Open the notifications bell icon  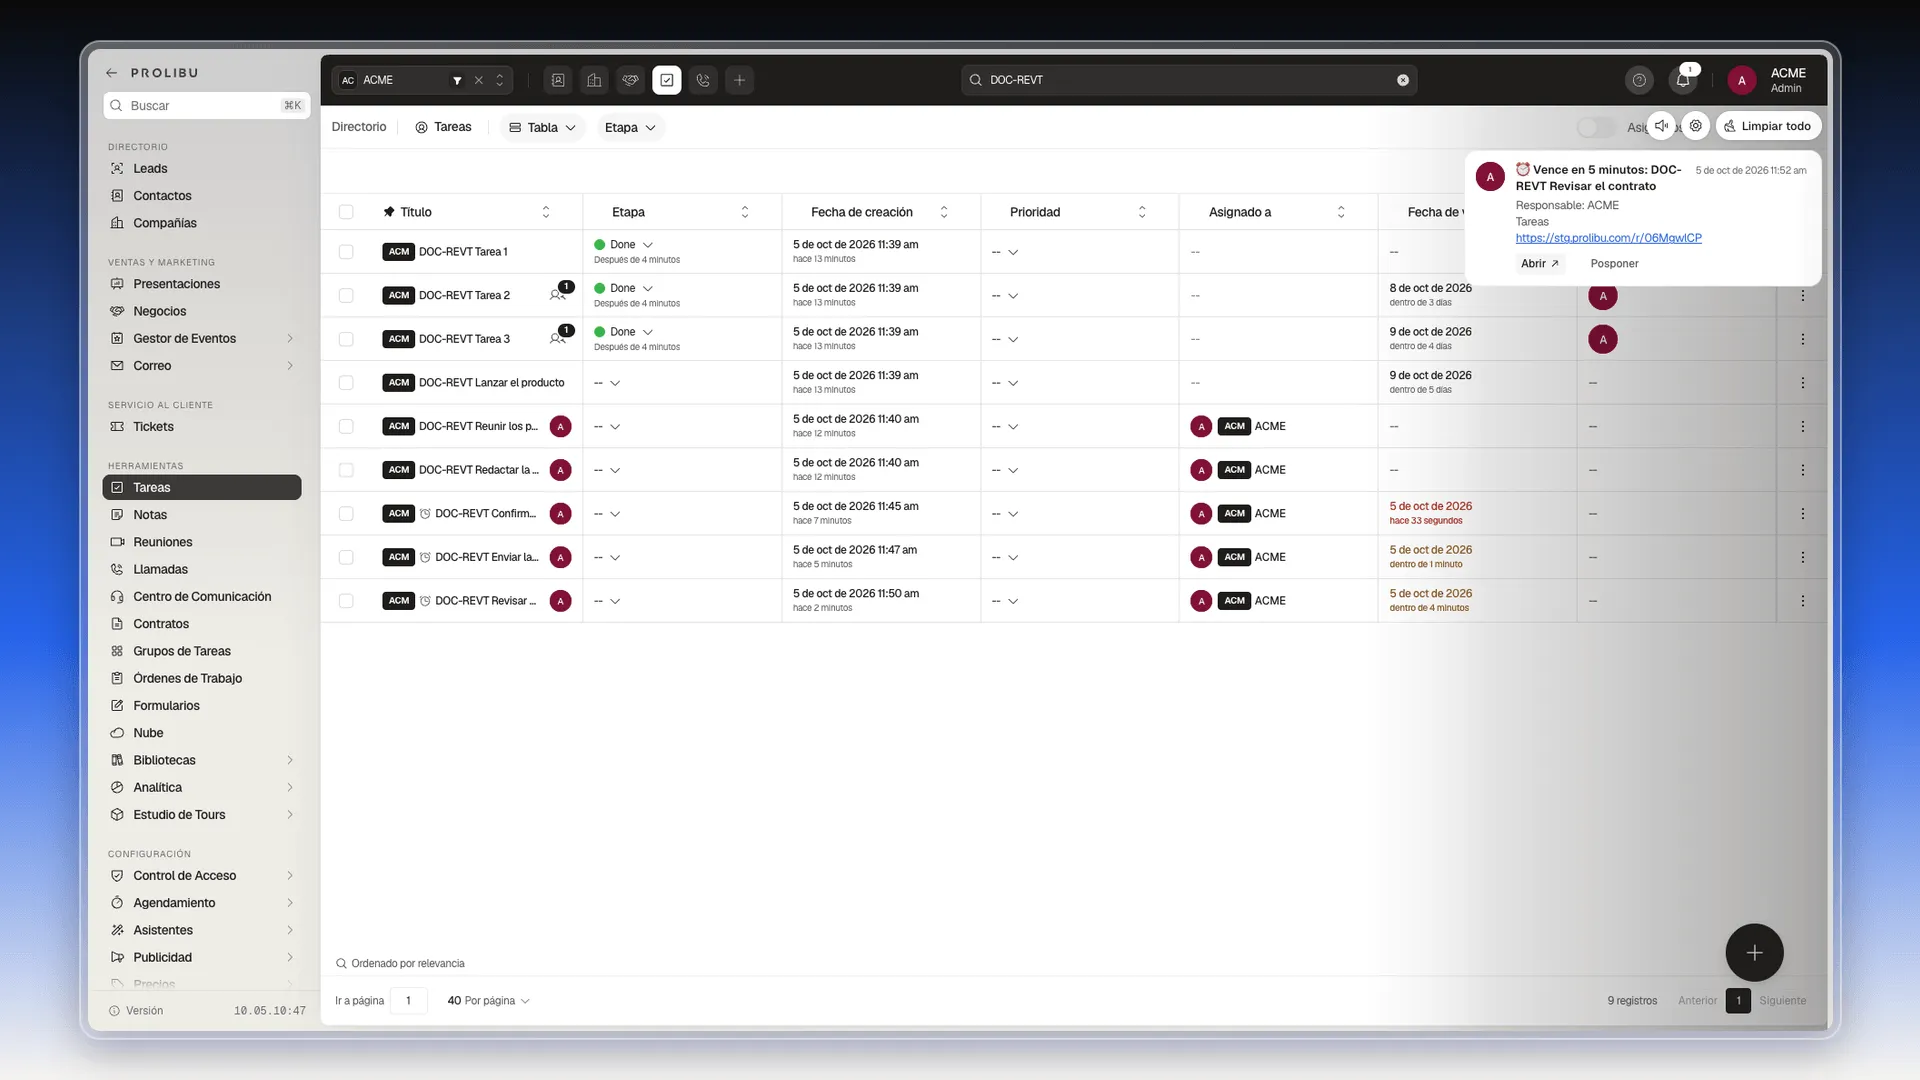point(1683,80)
